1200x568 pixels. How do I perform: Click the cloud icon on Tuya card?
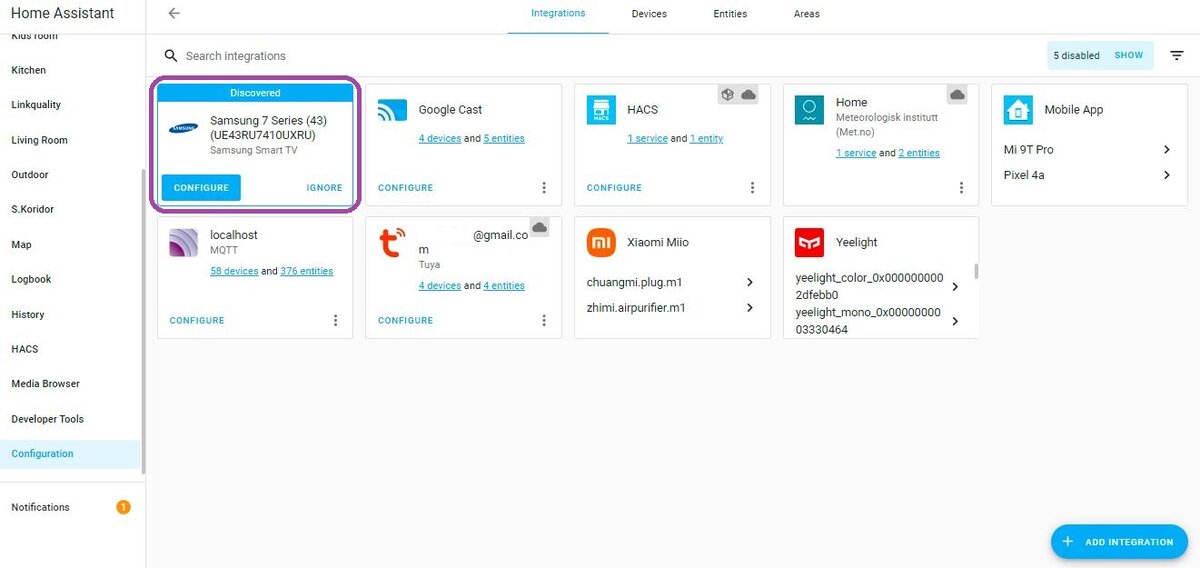(x=540, y=228)
